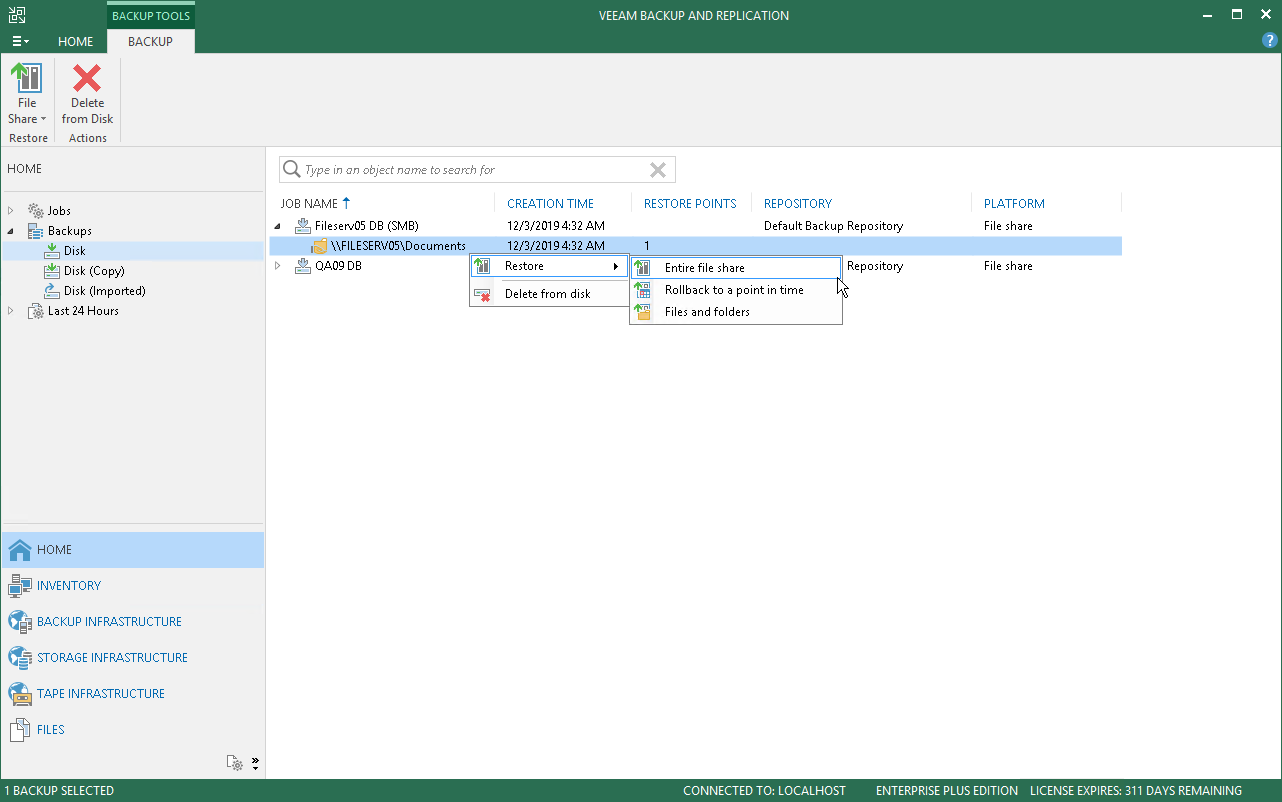Click CONNECTED TO: LOCALHOST status text
The image size is (1282, 802).
pos(765,791)
